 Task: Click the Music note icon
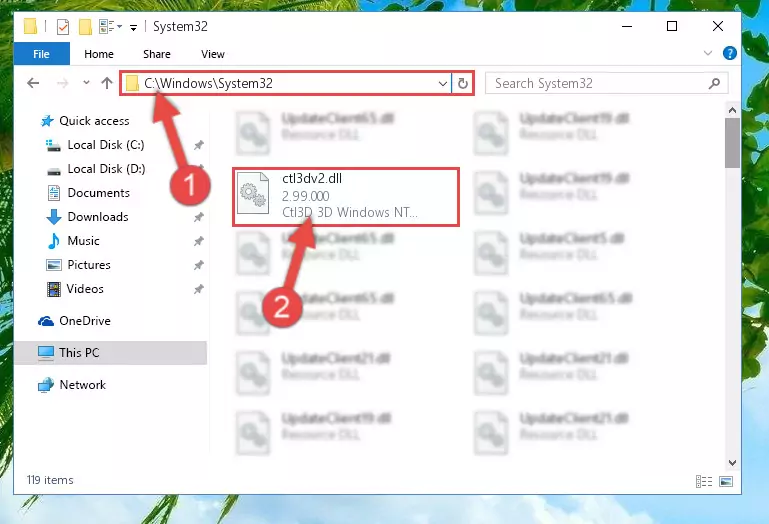tap(53, 241)
